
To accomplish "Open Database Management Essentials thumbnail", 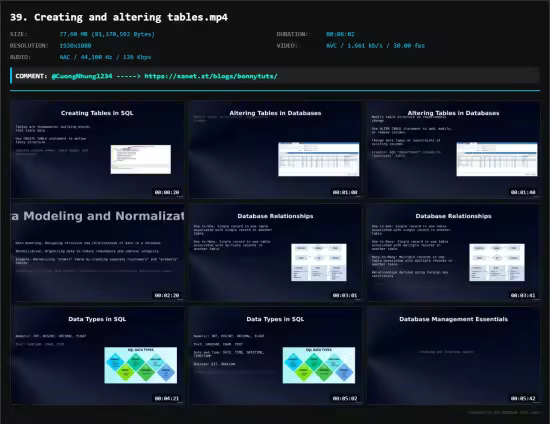I will (454, 356).
